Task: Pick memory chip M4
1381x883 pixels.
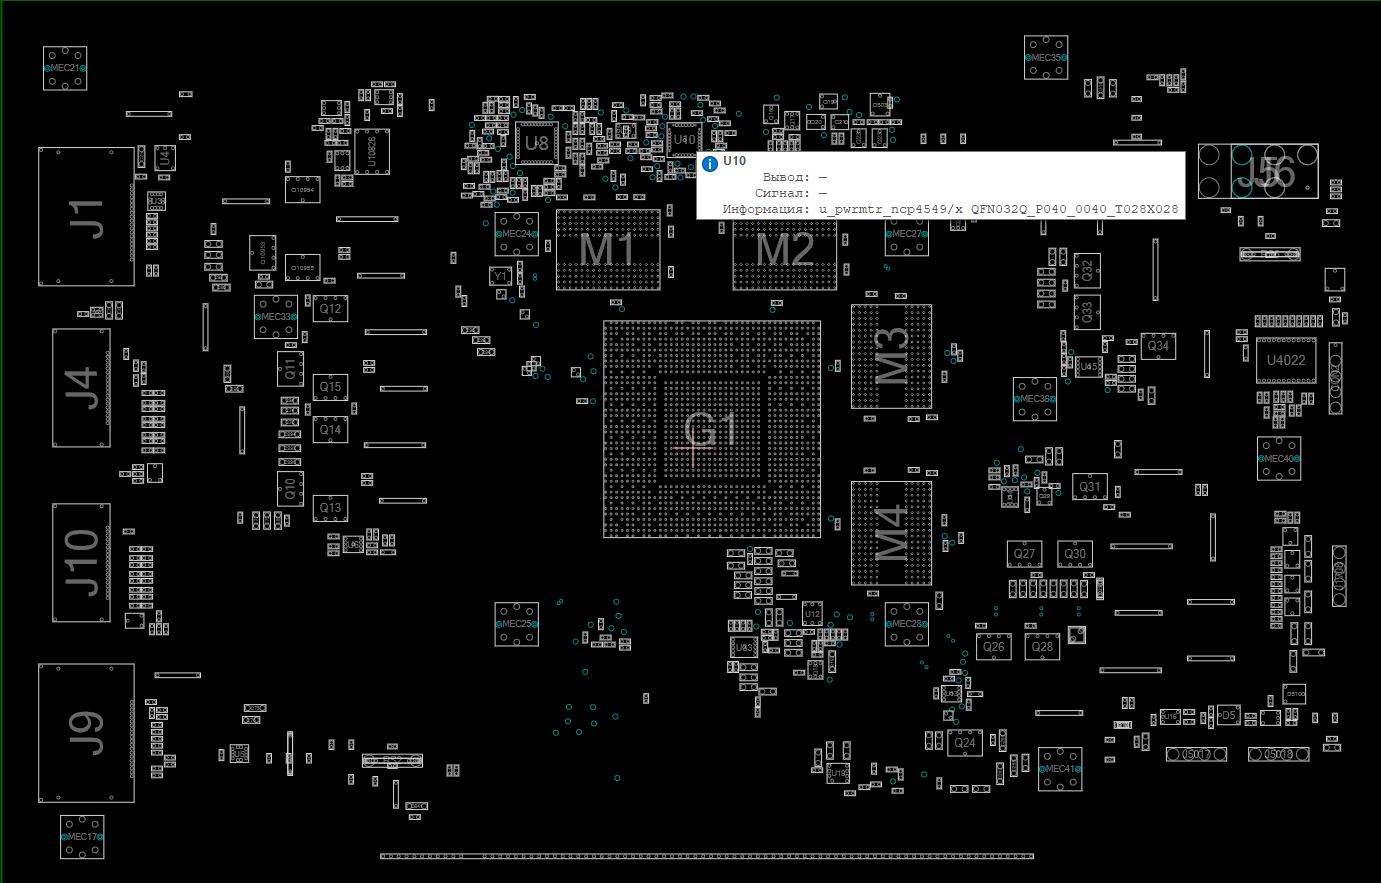Action: [891, 532]
